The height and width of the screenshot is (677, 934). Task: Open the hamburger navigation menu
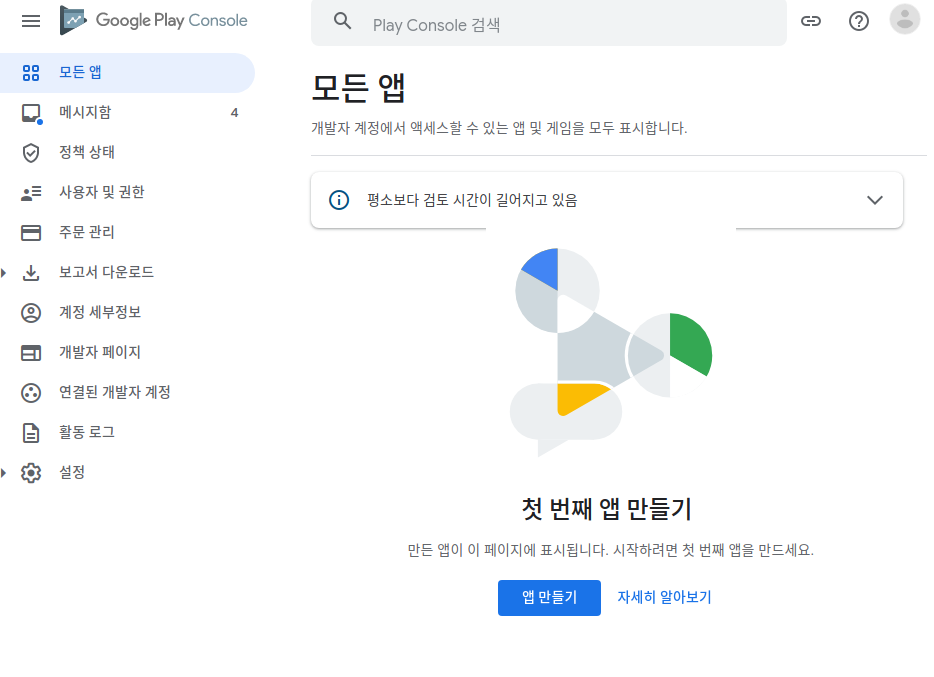coord(31,21)
